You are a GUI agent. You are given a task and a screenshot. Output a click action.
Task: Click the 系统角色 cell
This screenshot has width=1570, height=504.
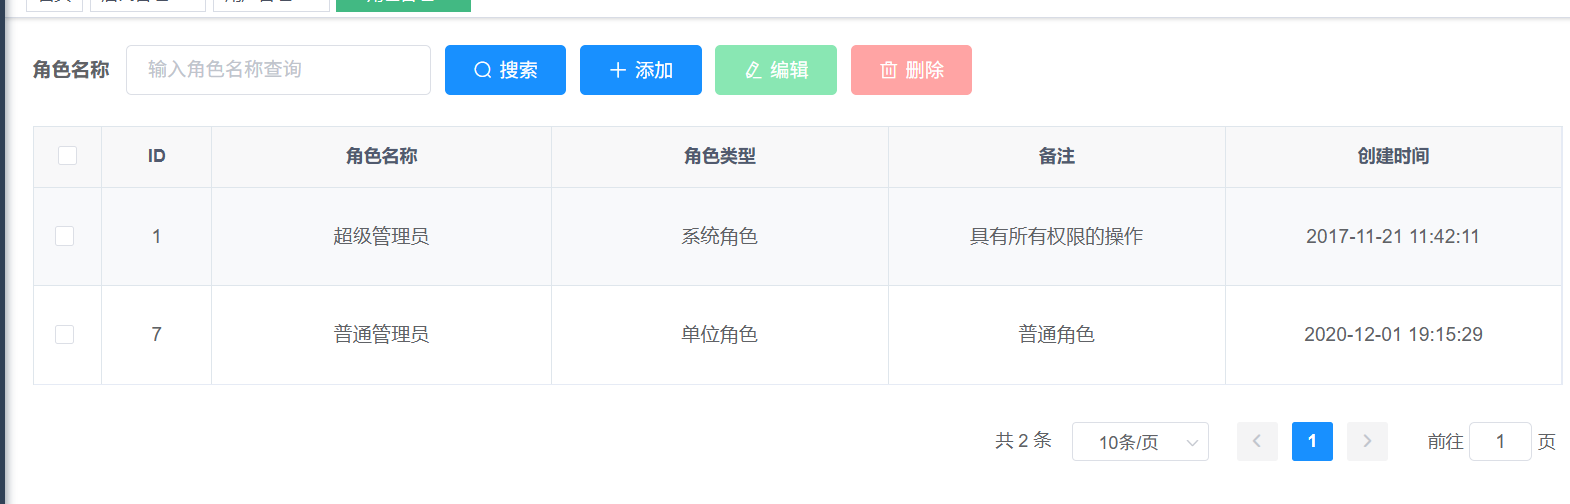(x=720, y=236)
